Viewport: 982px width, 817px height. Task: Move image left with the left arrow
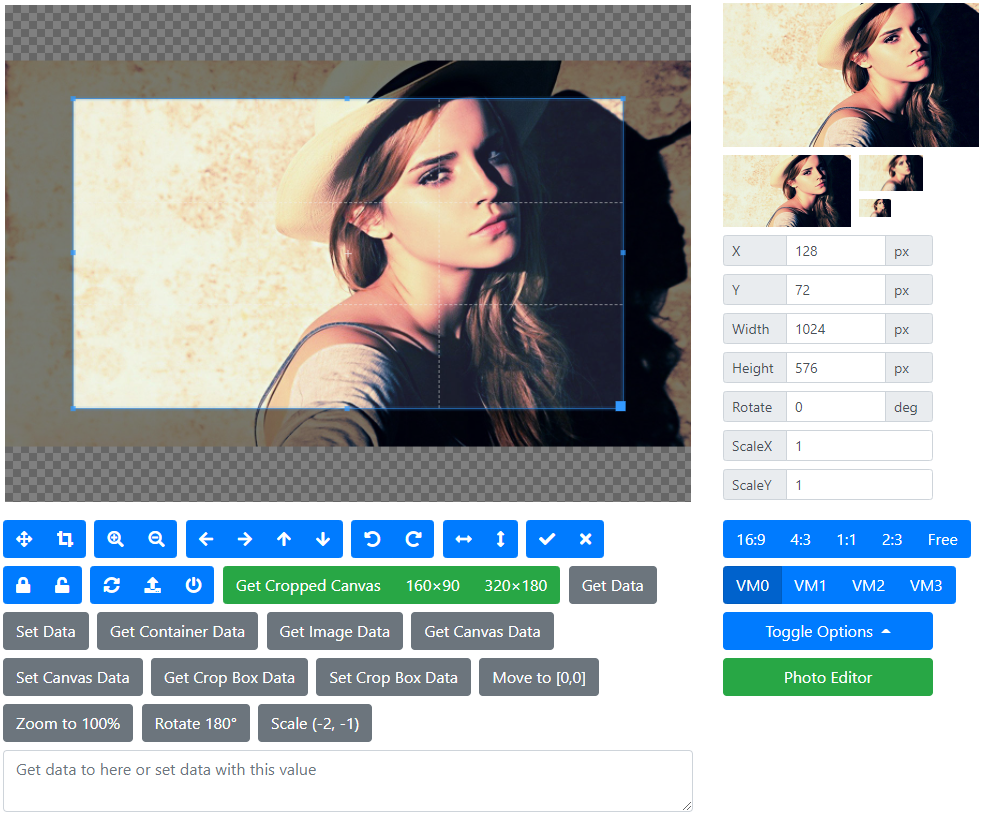pyautogui.click(x=206, y=539)
